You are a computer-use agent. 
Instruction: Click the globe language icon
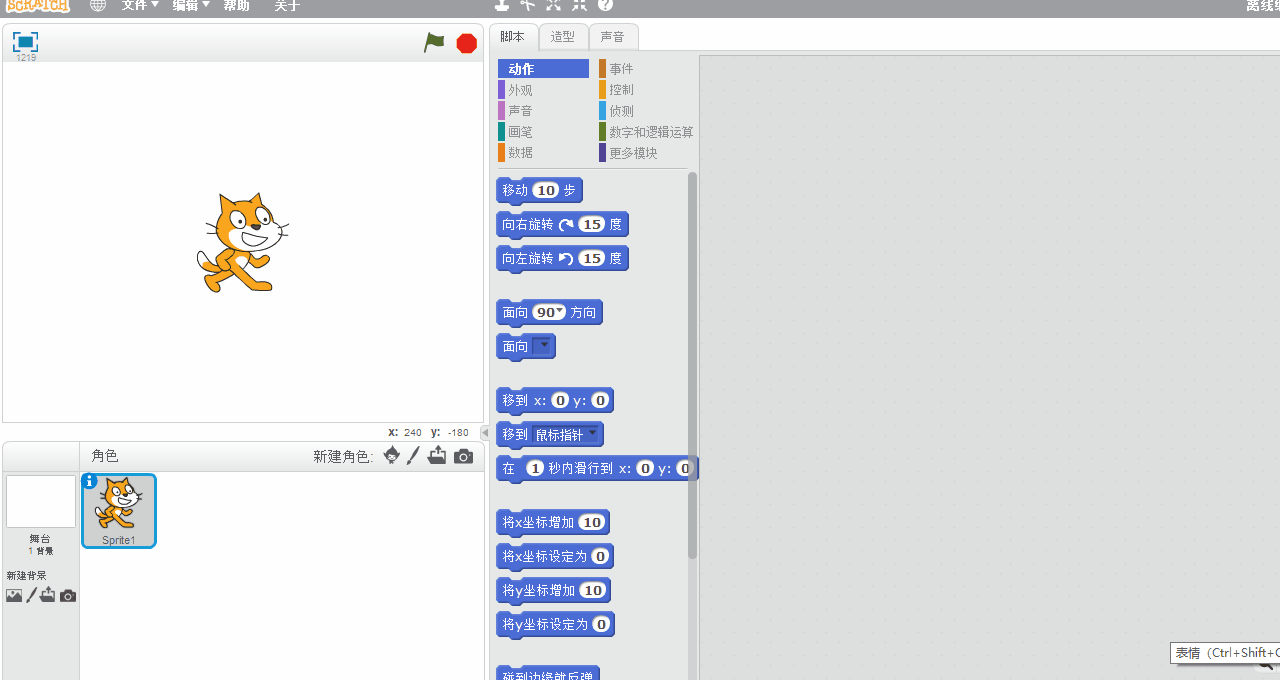97,5
